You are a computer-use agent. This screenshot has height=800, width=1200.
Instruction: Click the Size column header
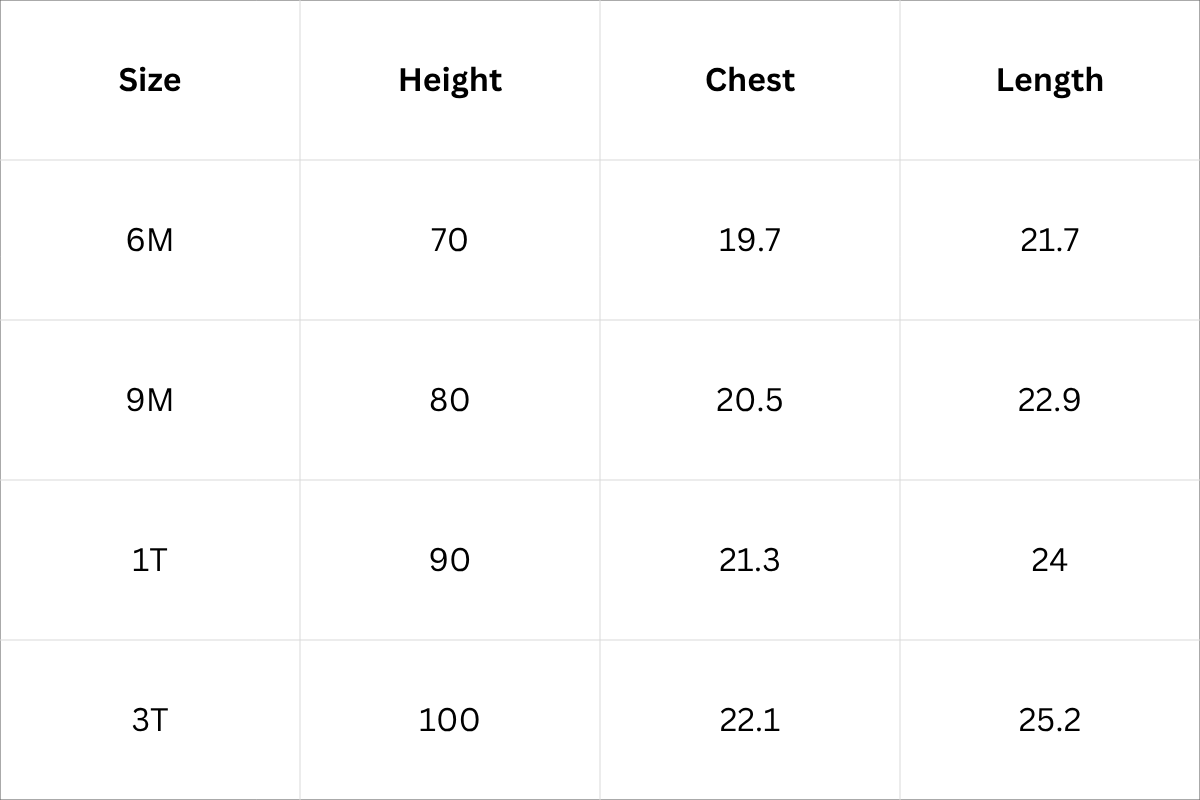[x=150, y=80]
